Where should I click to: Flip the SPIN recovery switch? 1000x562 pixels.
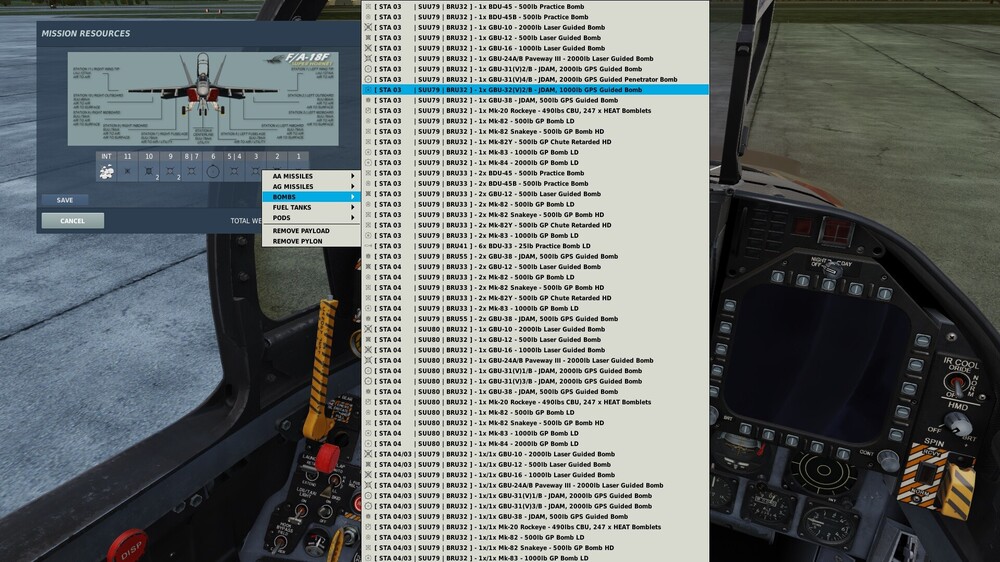coord(927,472)
